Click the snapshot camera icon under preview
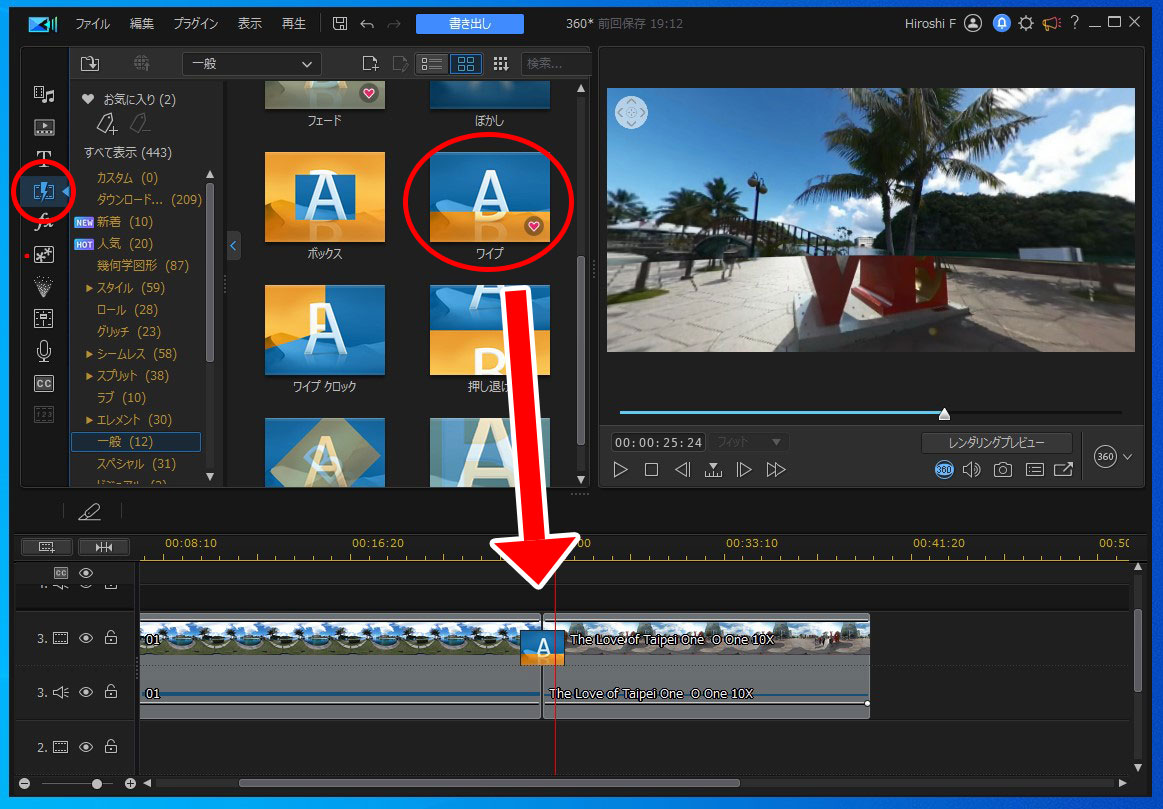Screen dimensions: 1163x809 point(1002,470)
